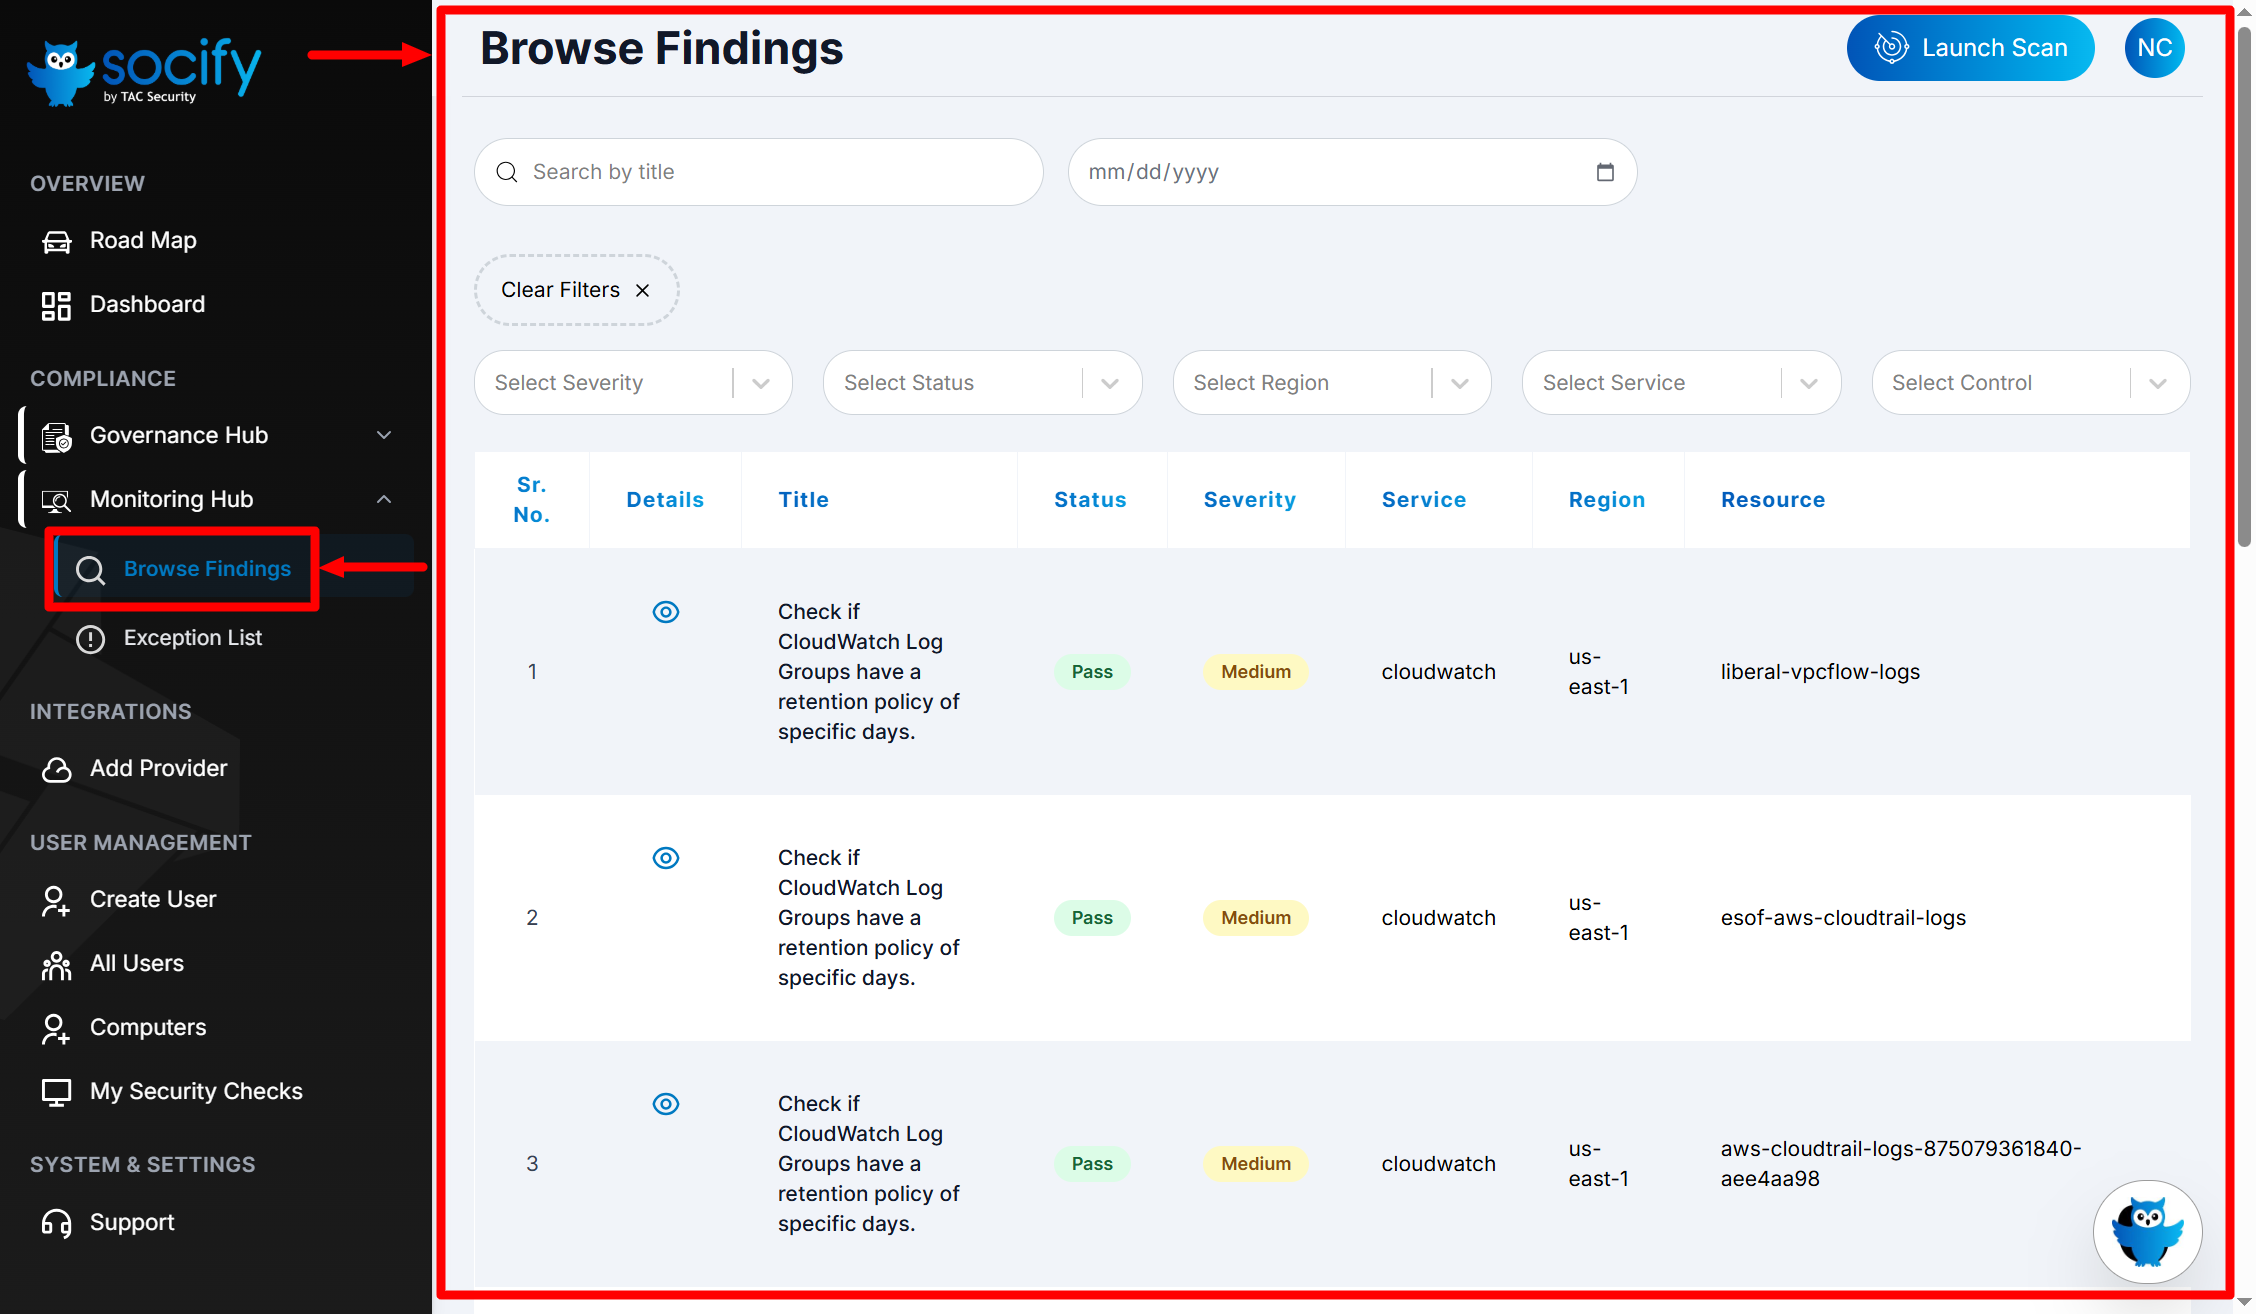Select Browse Findings in sidebar
This screenshot has width=2256, height=1314.
pyautogui.click(x=206, y=569)
